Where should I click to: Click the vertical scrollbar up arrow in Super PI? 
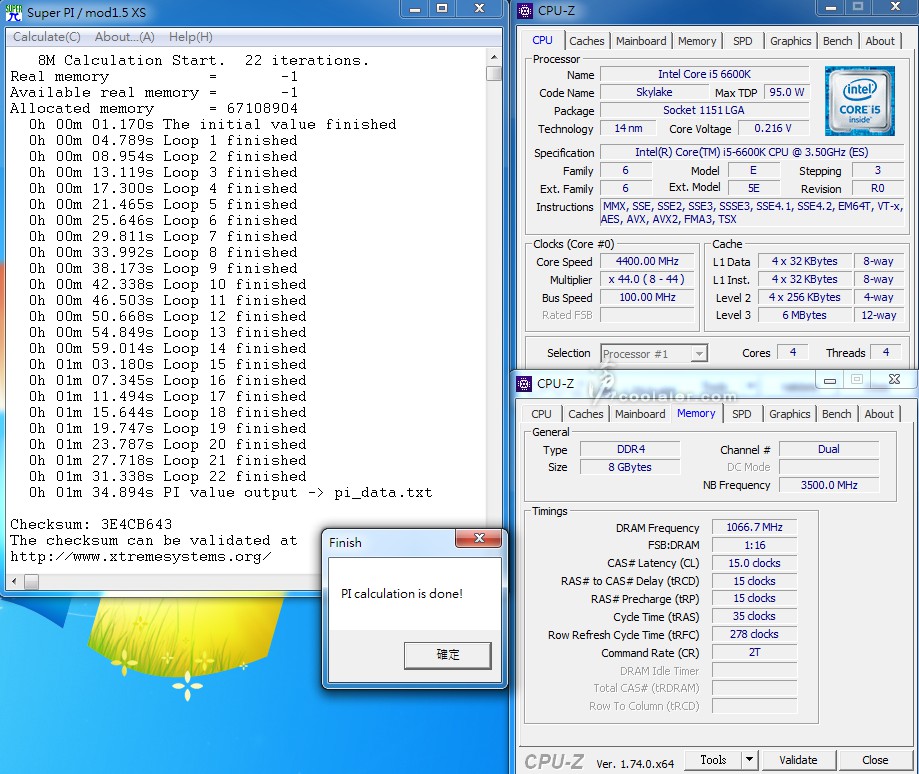493,57
